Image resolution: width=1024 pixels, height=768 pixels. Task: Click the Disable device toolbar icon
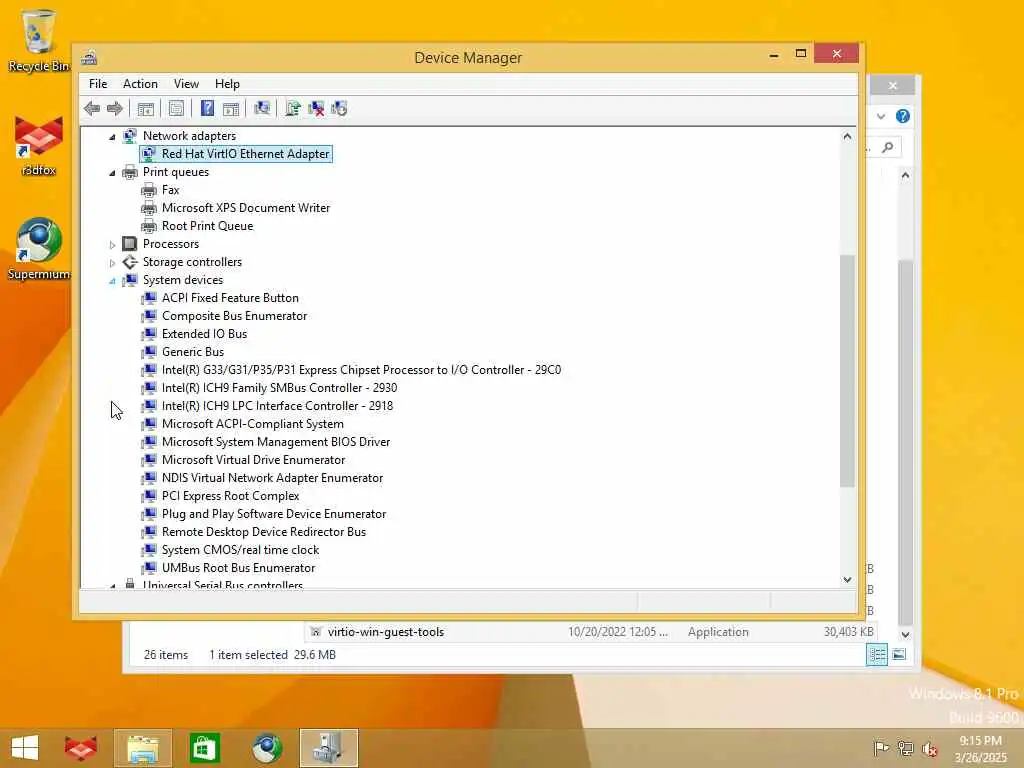pyautogui.click(x=339, y=108)
